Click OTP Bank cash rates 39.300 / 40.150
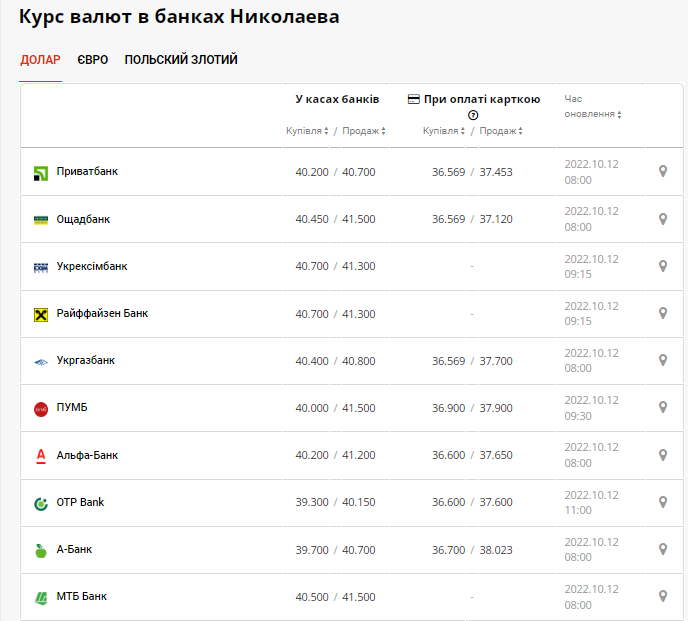The height and width of the screenshot is (621, 688). [x=335, y=502]
